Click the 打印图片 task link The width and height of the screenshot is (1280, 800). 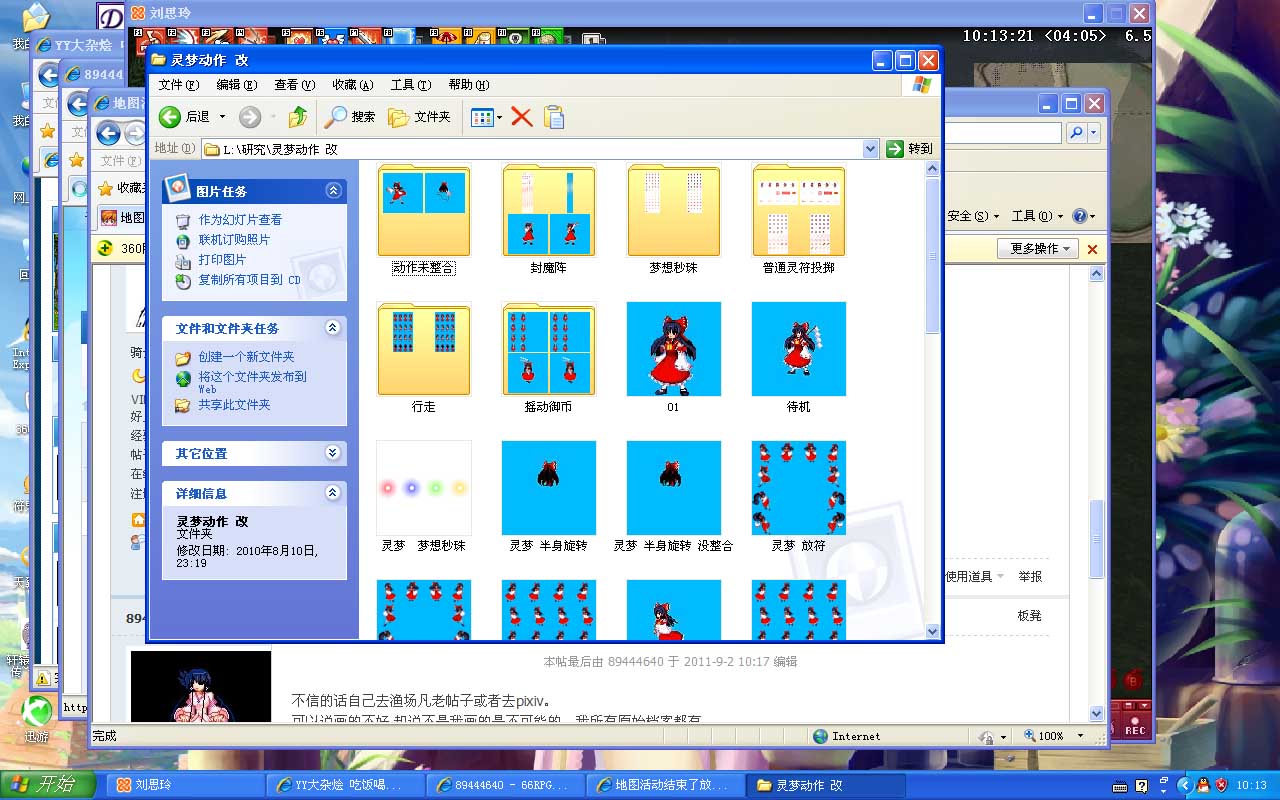pos(222,260)
